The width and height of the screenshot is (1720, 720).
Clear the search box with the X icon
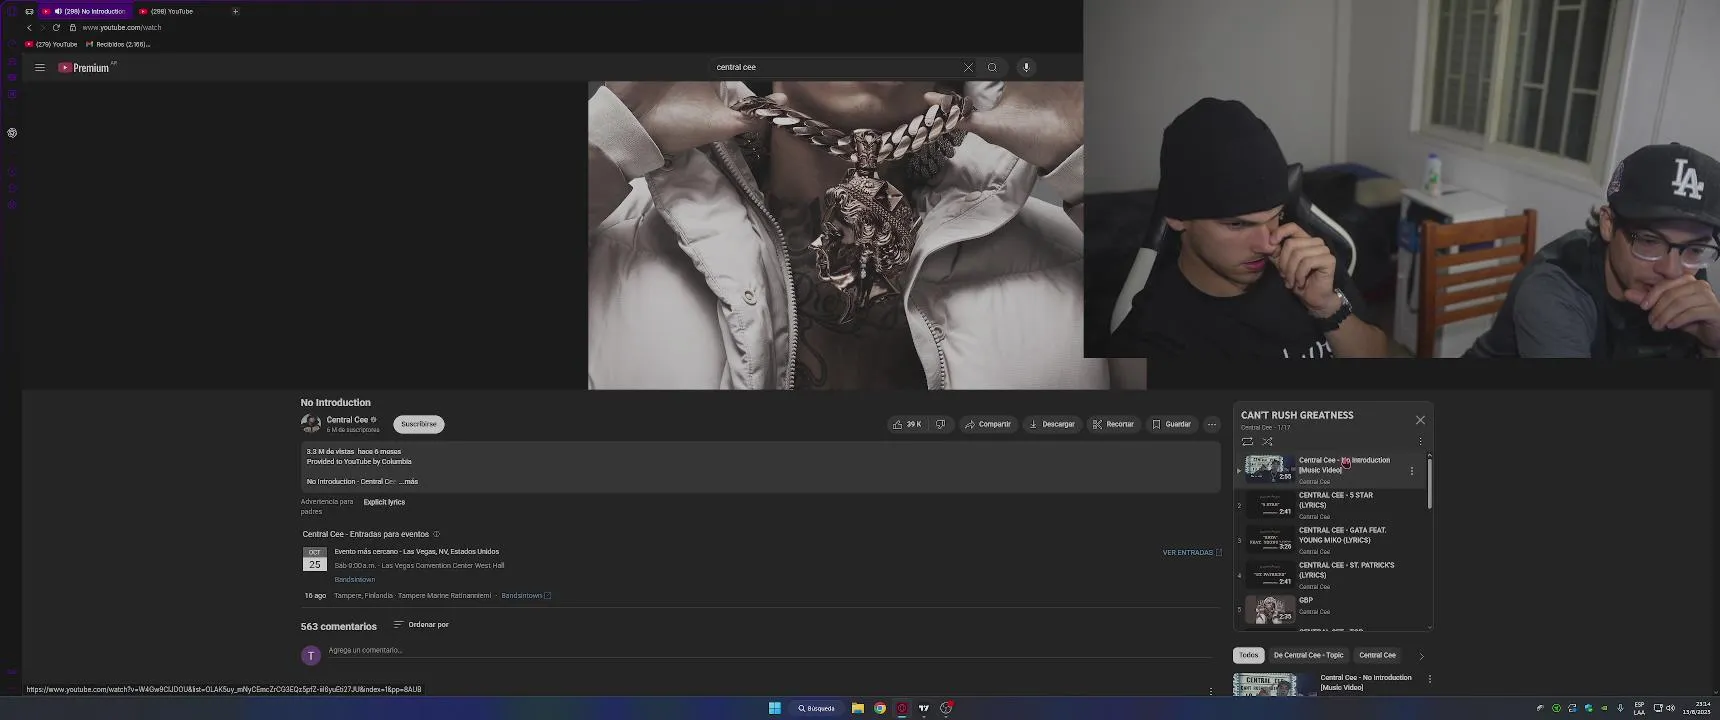tap(968, 68)
